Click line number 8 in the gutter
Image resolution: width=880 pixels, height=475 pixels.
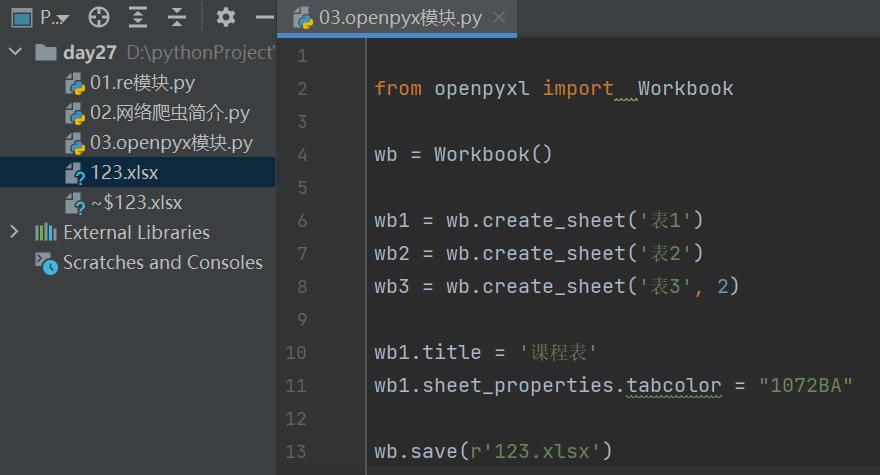coord(302,287)
